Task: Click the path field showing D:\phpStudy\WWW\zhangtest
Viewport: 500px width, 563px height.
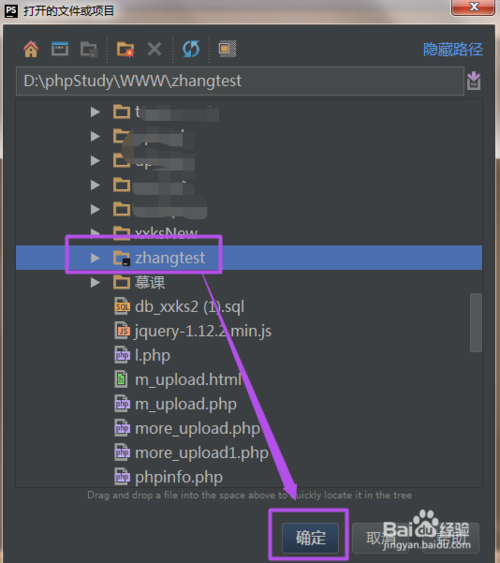Action: tap(240, 81)
